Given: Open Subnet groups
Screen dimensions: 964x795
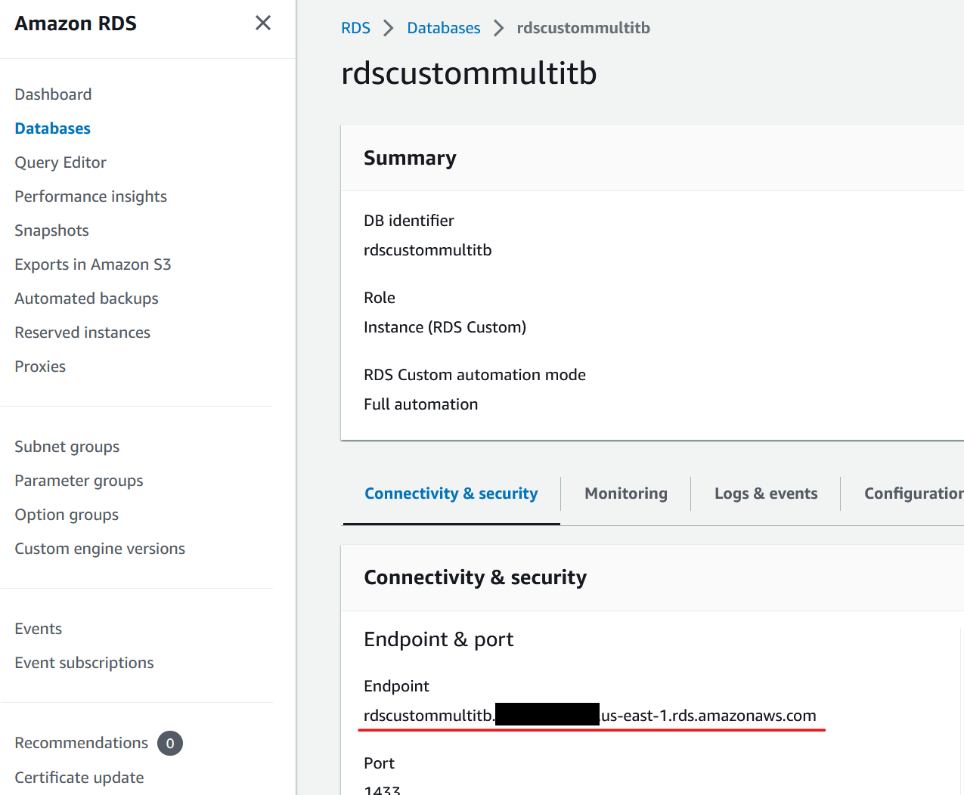Looking at the screenshot, I should [x=67, y=447].
